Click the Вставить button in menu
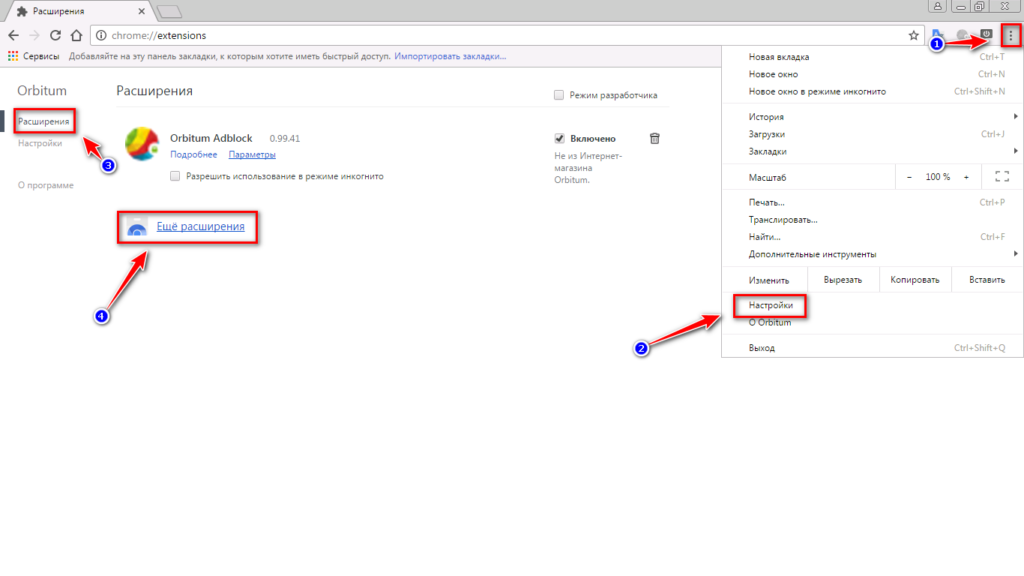The image size is (1024, 576). point(987,280)
